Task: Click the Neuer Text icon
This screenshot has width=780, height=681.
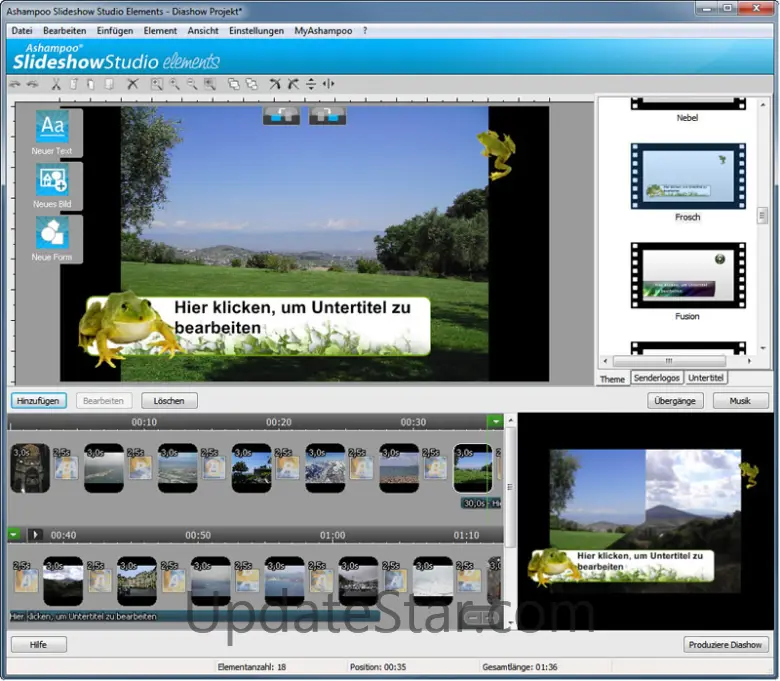Action: coord(51,127)
